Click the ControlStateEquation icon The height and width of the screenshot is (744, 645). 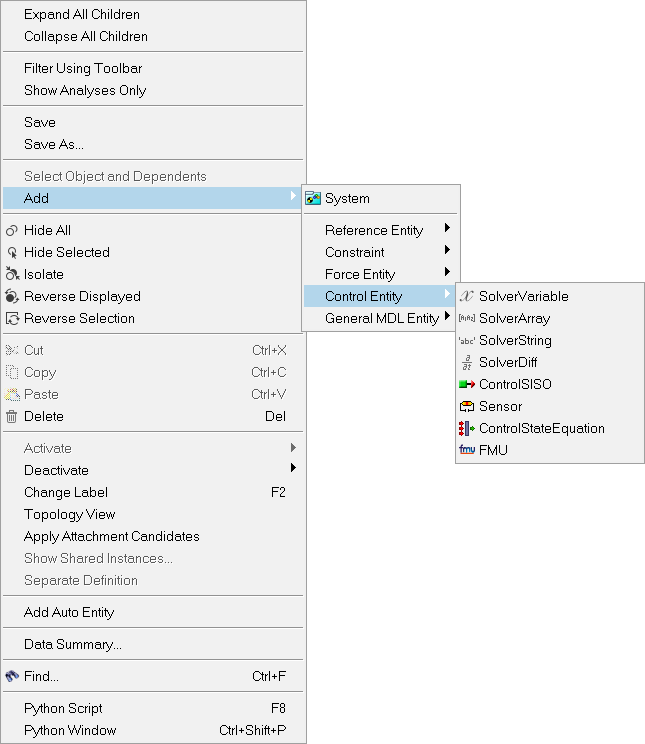click(466, 428)
